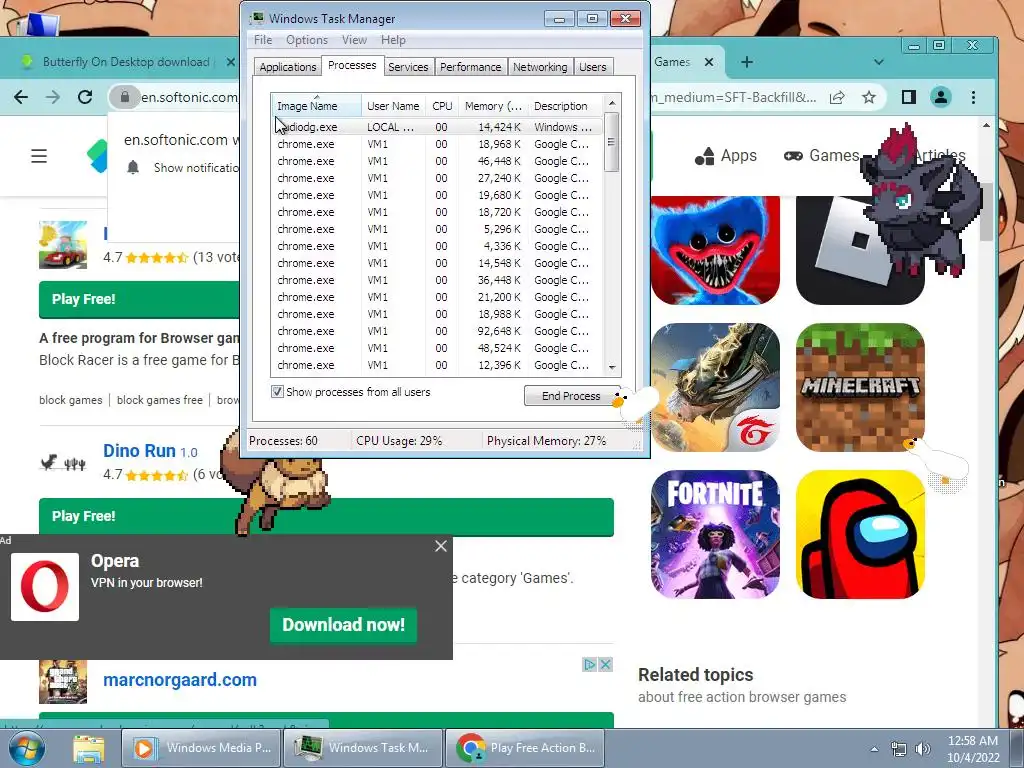Viewport: 1024px width, 768px height.
Task: Close the Games tab
Action: tap(709, 62)
